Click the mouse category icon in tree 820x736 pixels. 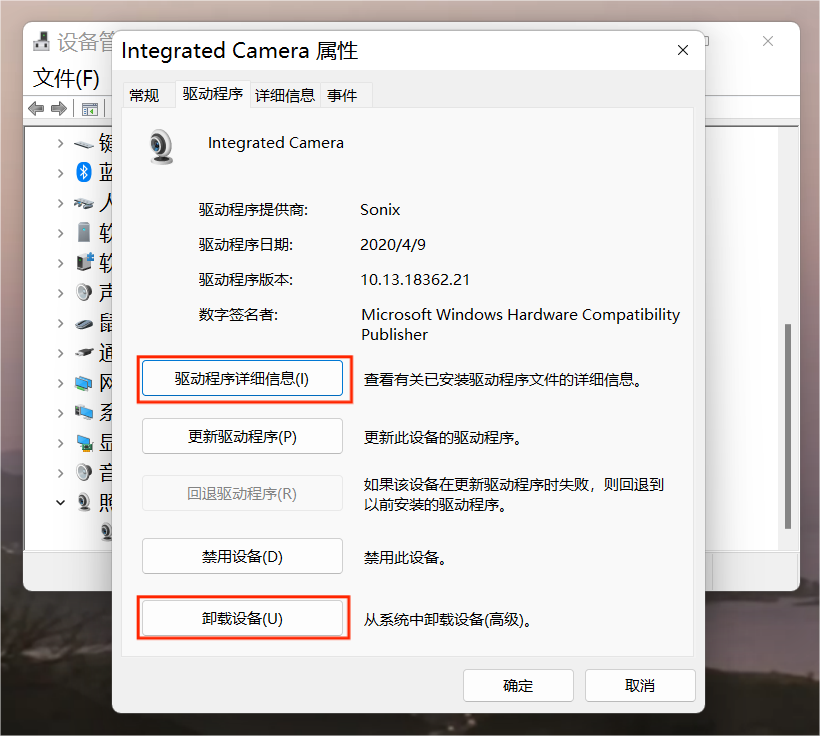tap(85, 323)
